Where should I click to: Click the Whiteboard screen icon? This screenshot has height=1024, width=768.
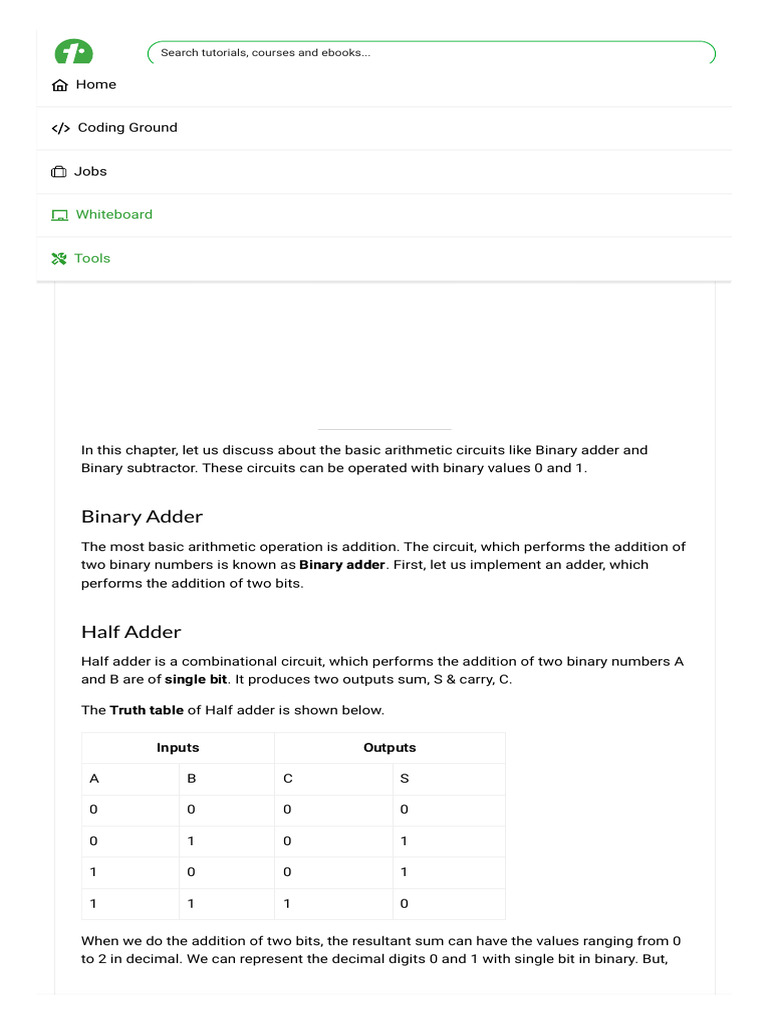pos(60,215)
